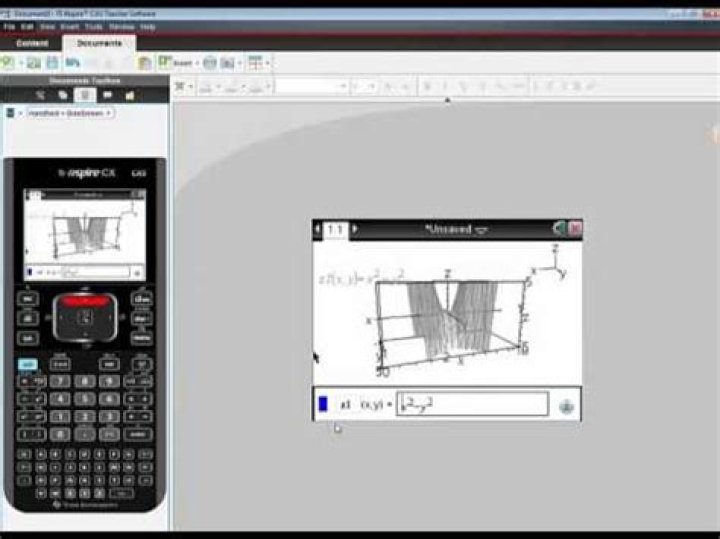Click the esc key on the emulator

[28, 299]
